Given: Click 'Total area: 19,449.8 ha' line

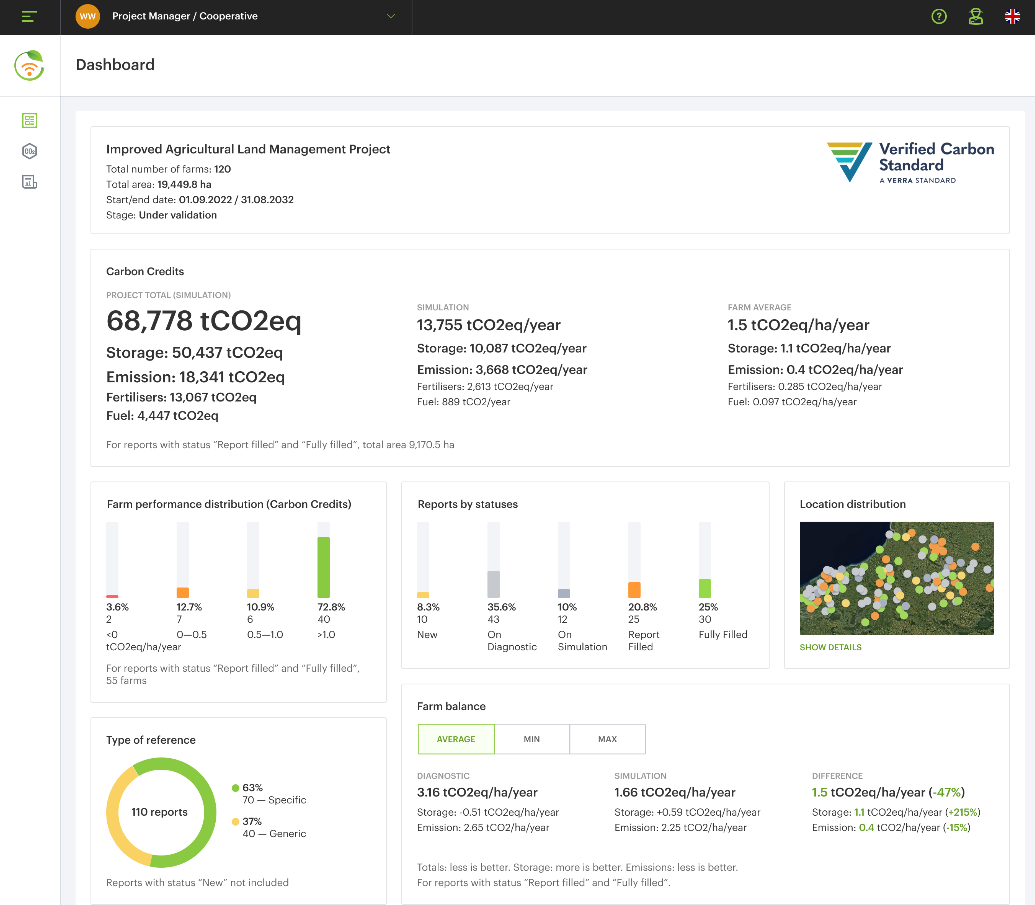Looking at the screenshot, I should [159, 184].
